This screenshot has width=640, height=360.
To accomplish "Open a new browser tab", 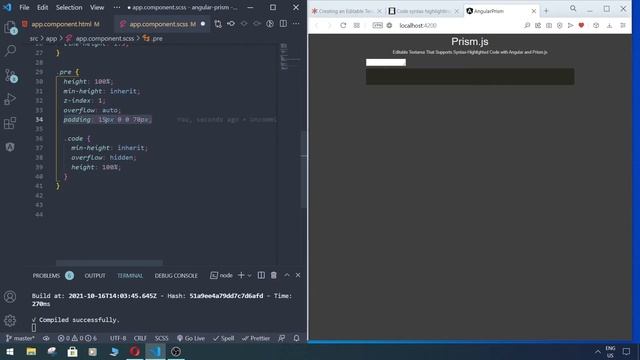I will pos(546,11).
